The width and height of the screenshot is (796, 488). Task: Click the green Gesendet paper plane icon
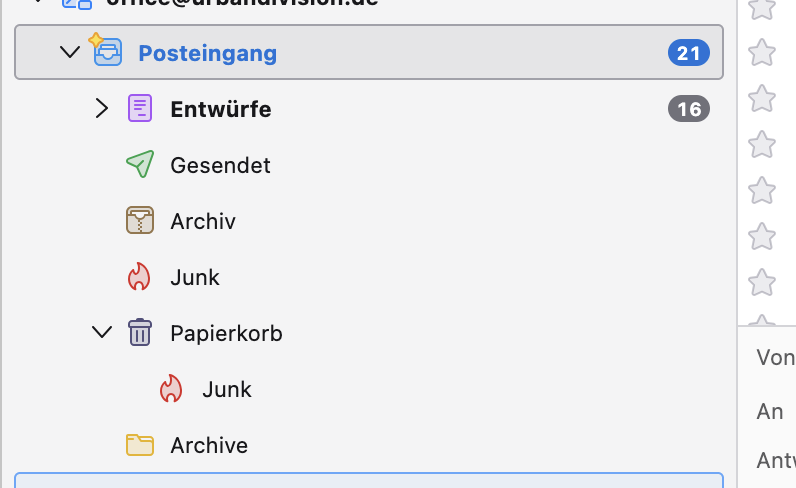point(140,164)
